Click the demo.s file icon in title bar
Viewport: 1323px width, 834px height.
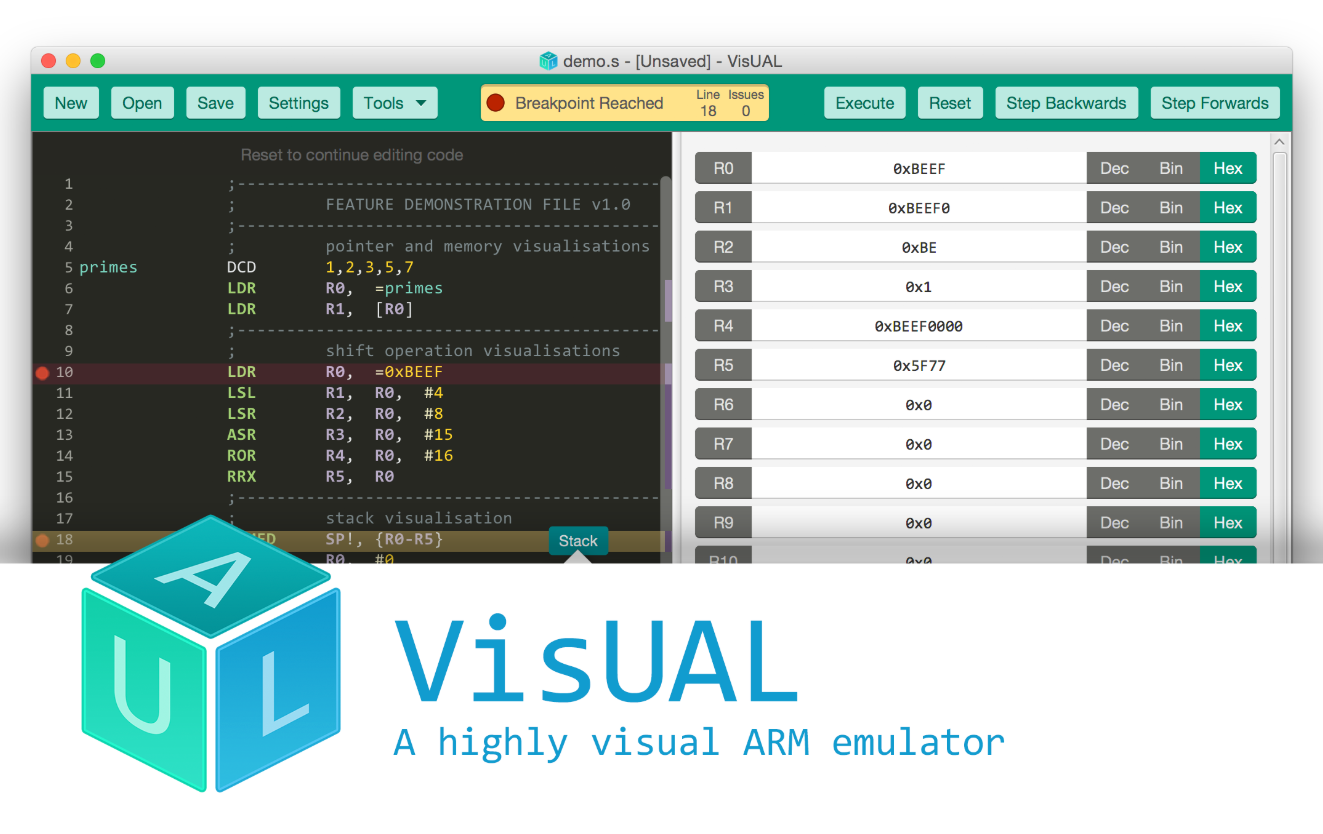pyautogui.click(x=548, y=61)
